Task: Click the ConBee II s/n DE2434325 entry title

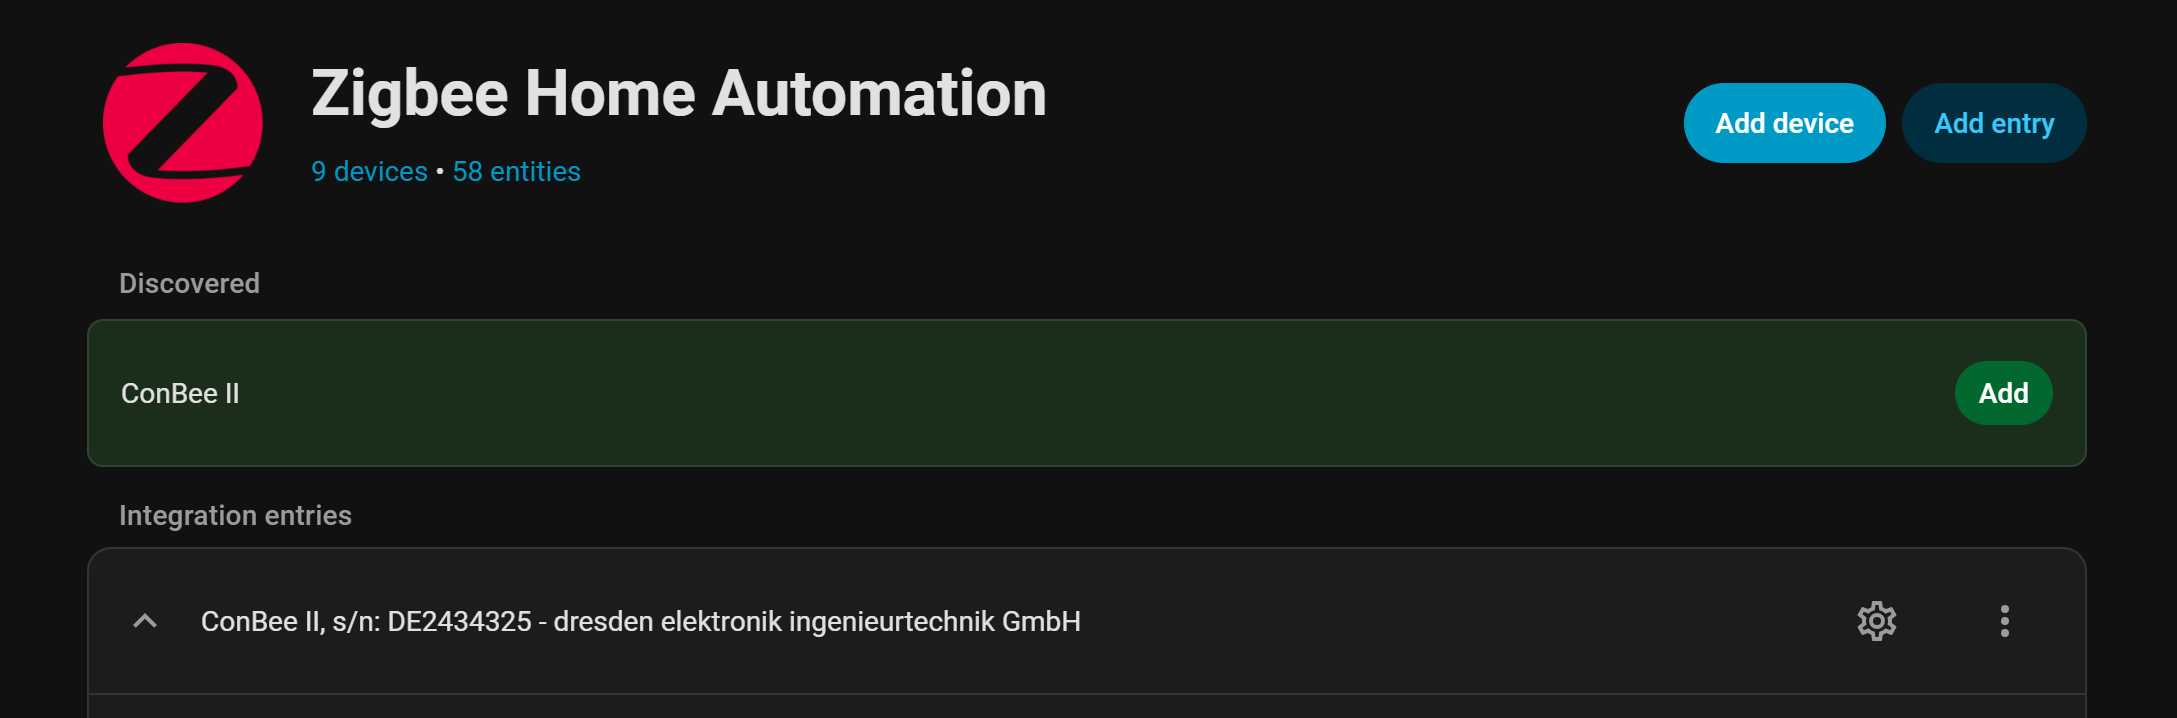Action: tap(640, 621)
